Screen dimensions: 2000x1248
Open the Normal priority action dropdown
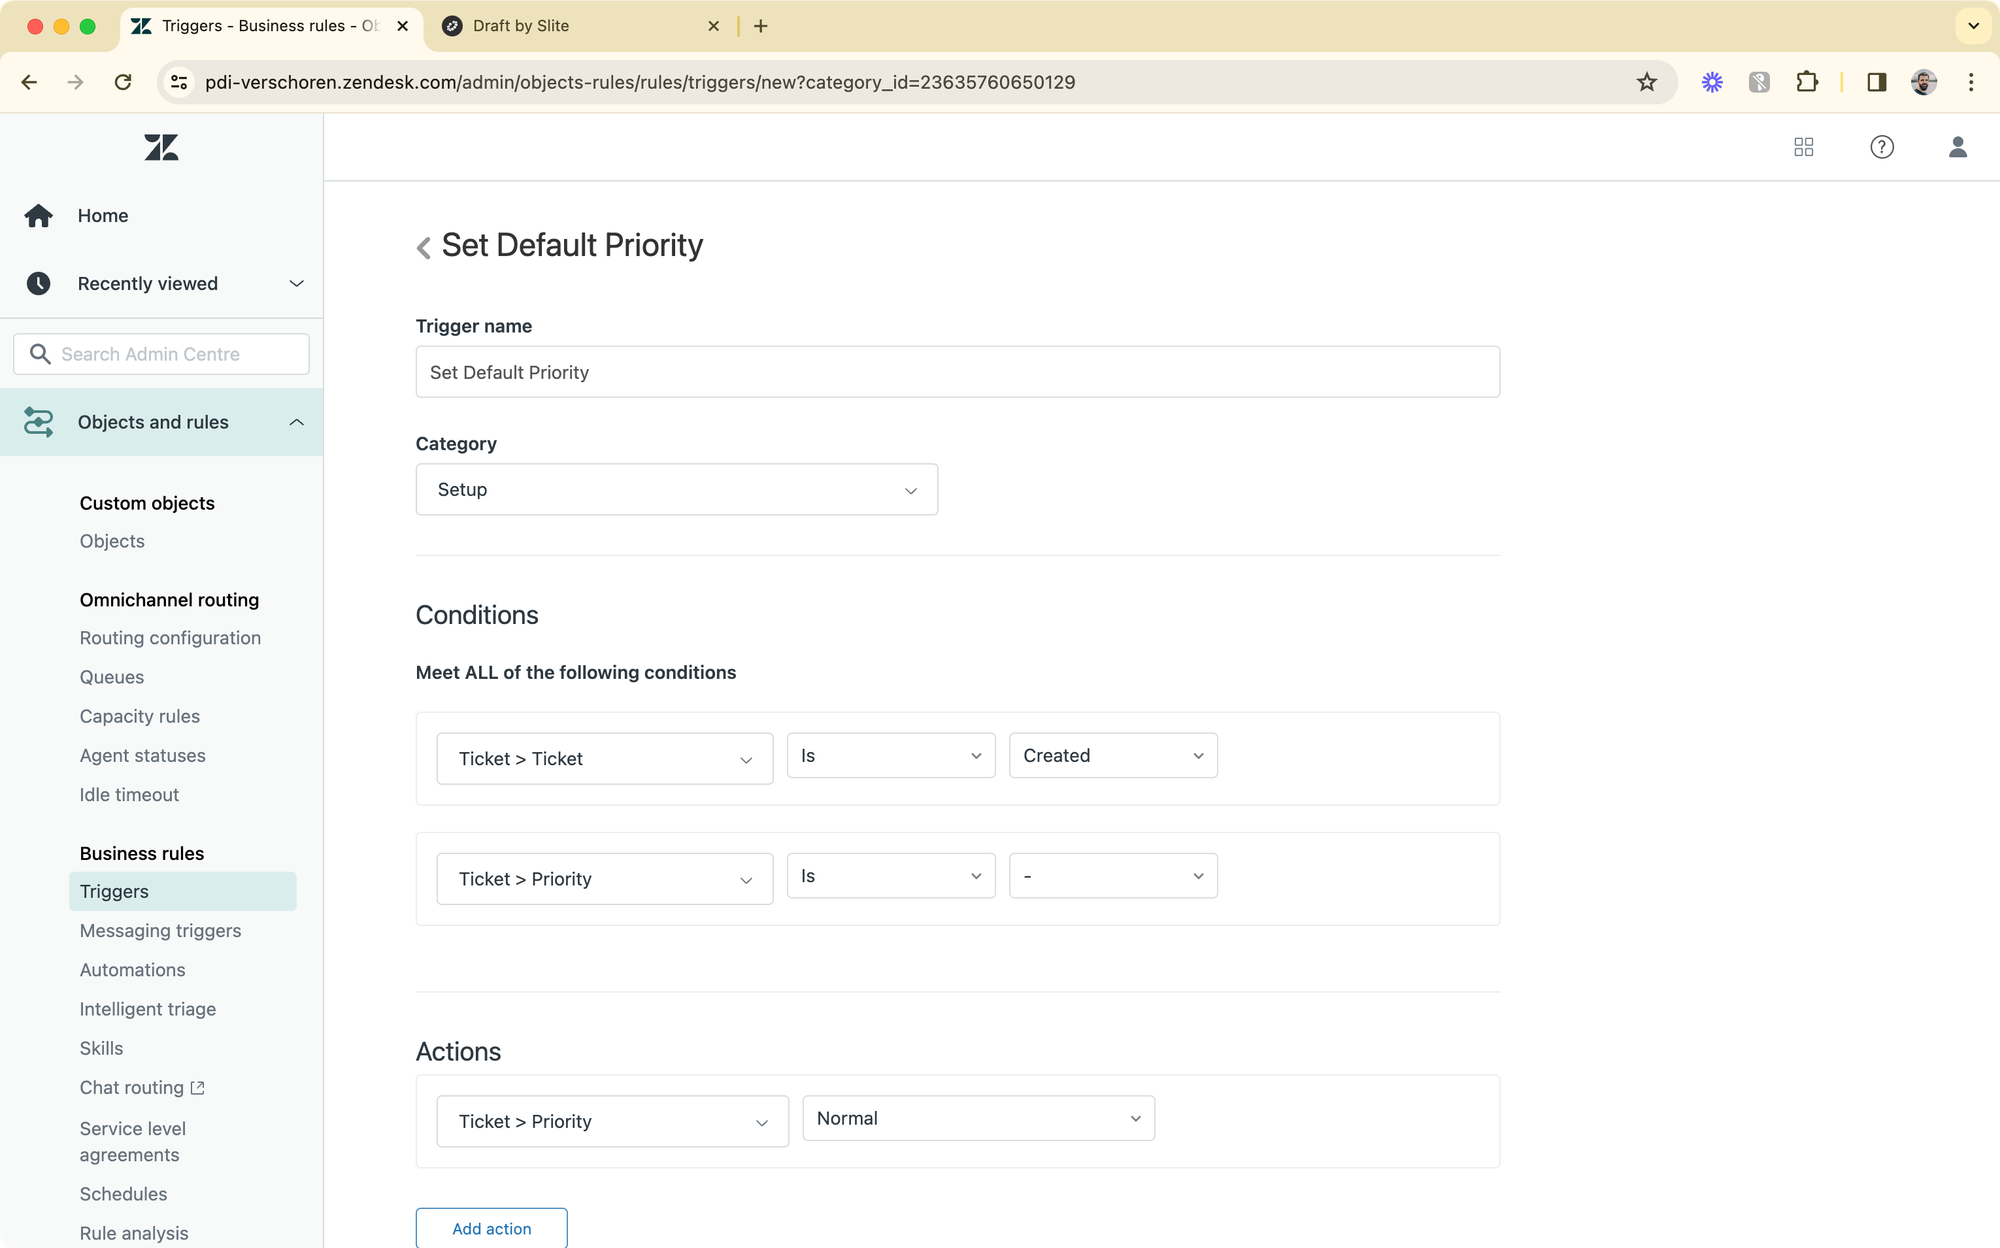978,1118
